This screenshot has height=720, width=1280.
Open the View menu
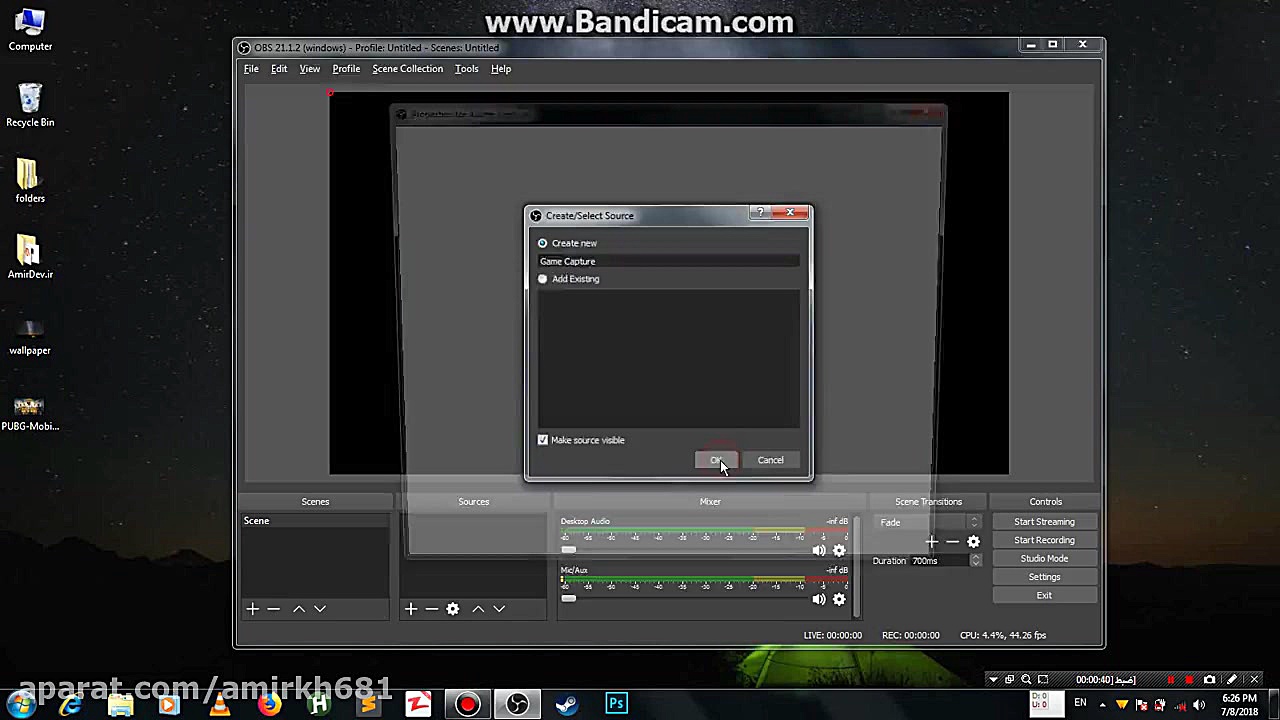pyautogui.click(x=310, y=69)
